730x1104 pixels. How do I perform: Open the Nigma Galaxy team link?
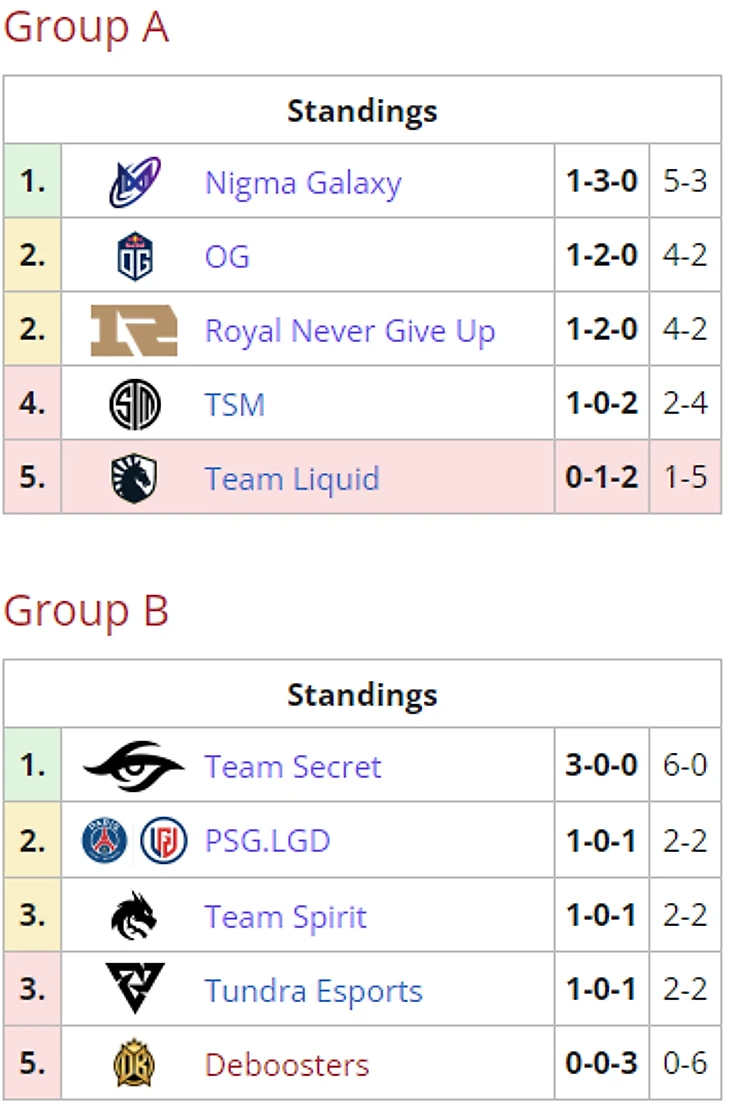click(x=303, y=184)
